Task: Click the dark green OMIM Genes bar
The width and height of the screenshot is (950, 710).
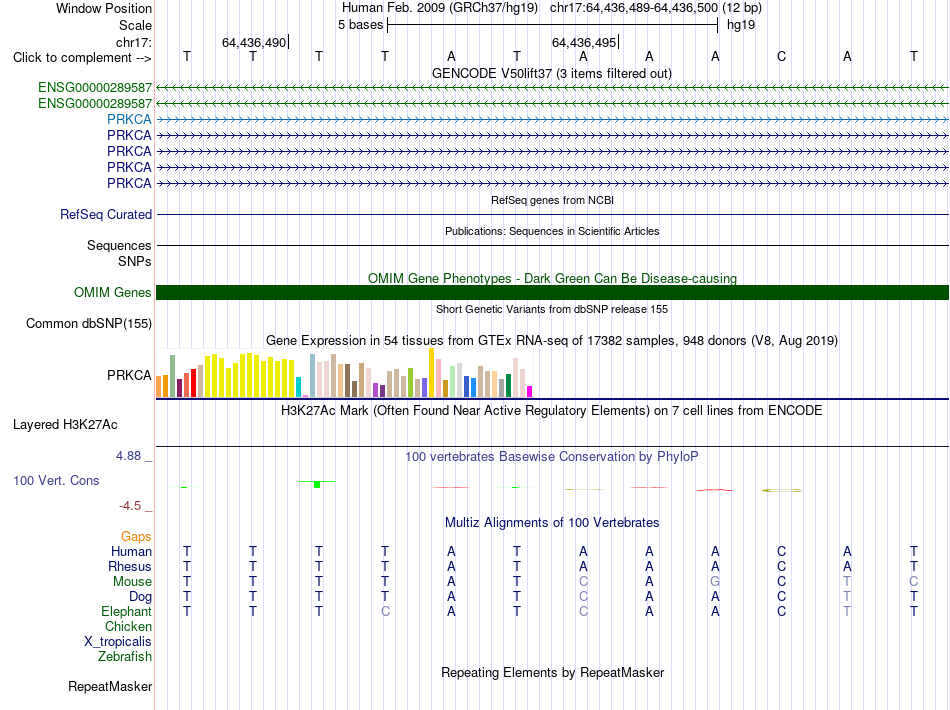Action: pos(552,293)
